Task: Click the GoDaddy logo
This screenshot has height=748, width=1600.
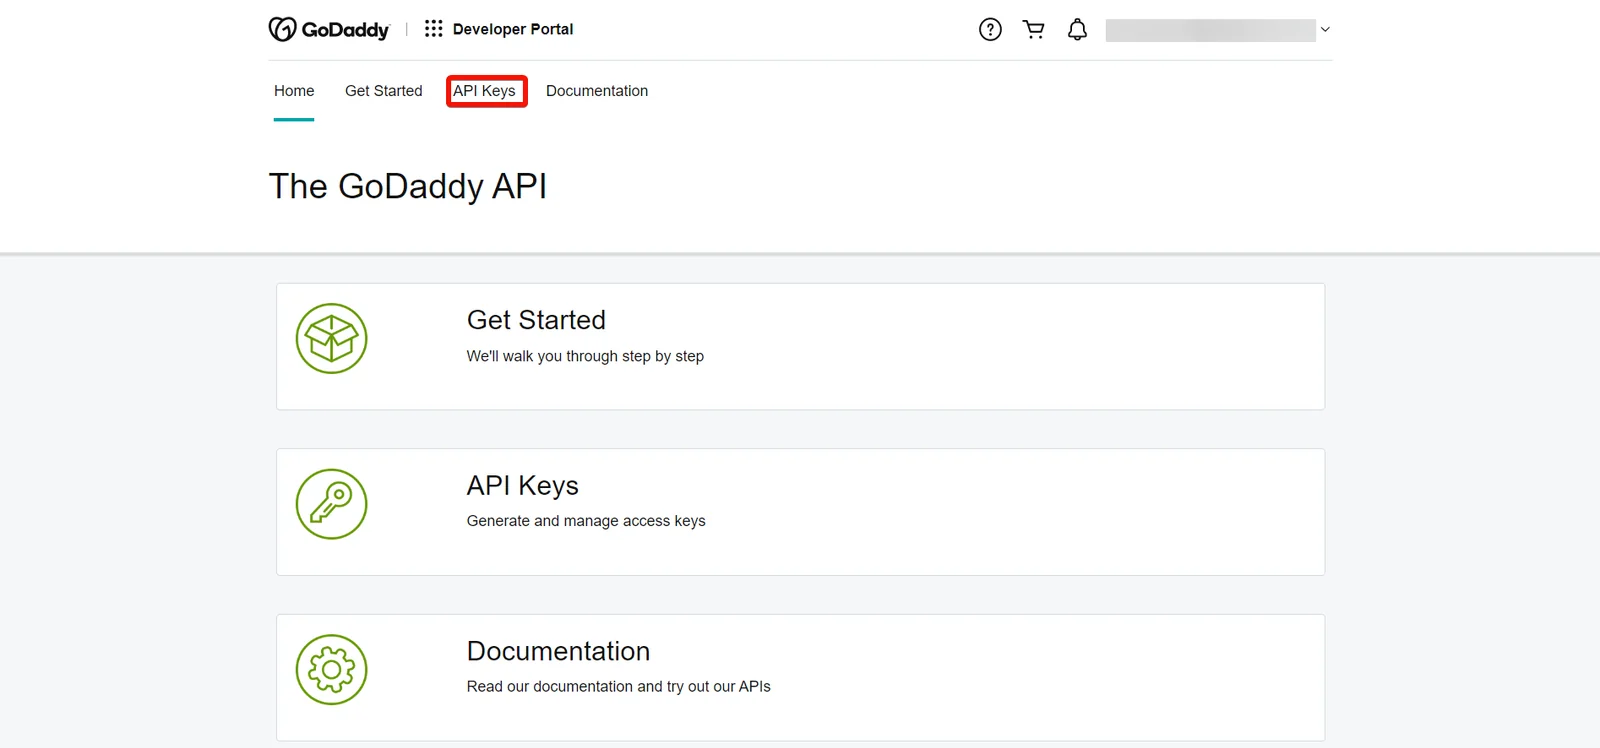Action: [x=328, y=29]
